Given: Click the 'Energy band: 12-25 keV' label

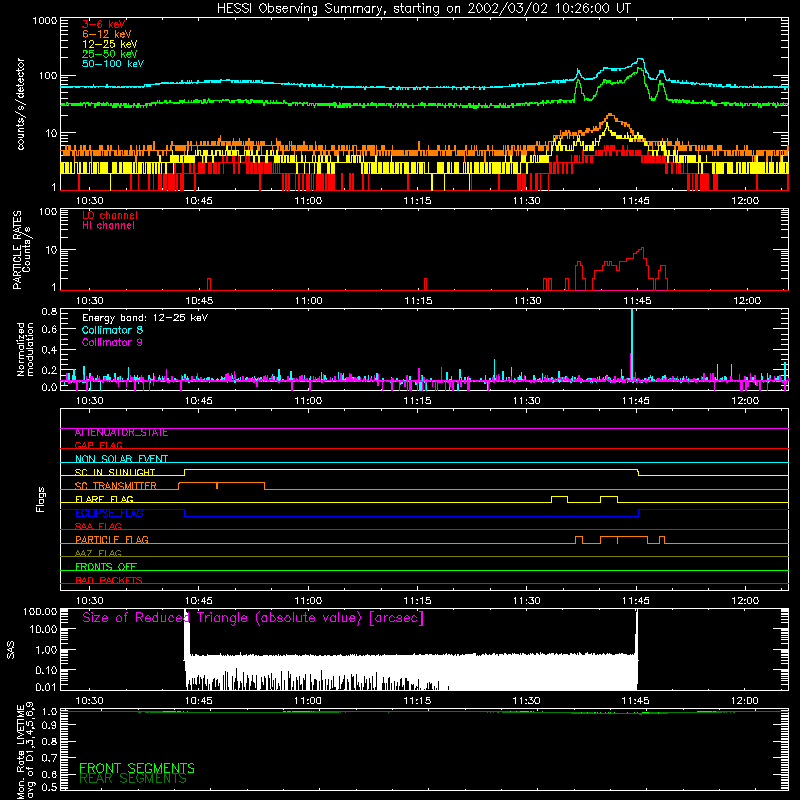Looking at the screenshot, I should [x=145, y=318].
